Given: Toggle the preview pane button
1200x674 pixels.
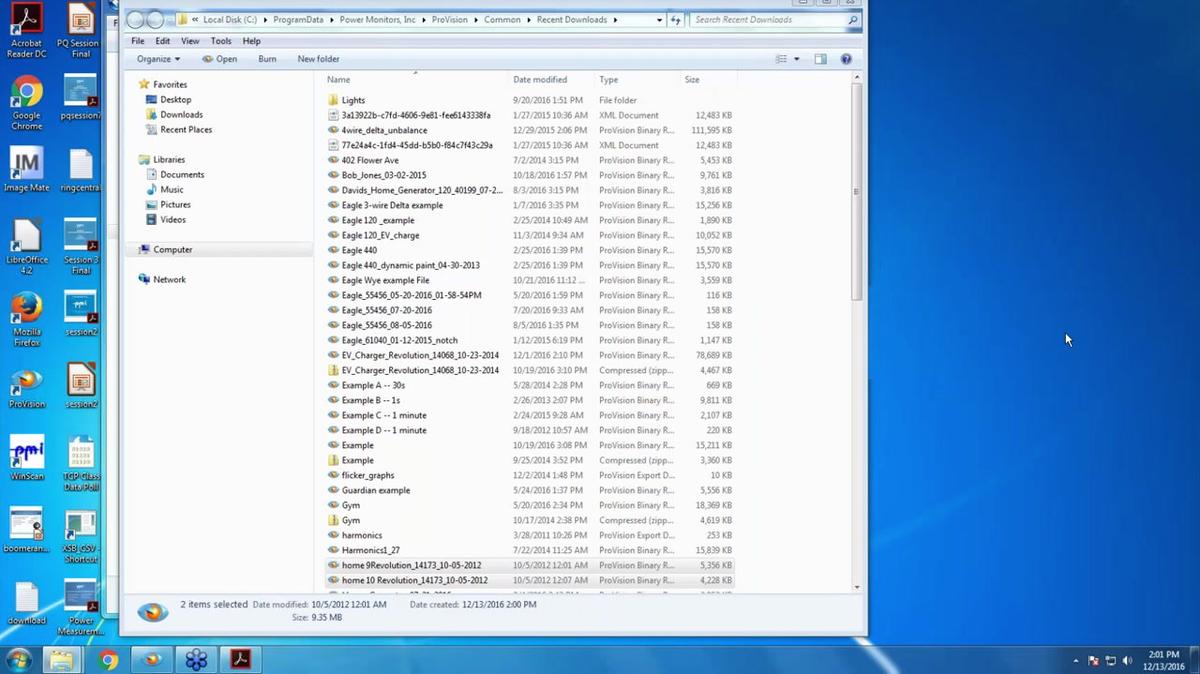Looking at the screenshot, I should click(820, 59).
